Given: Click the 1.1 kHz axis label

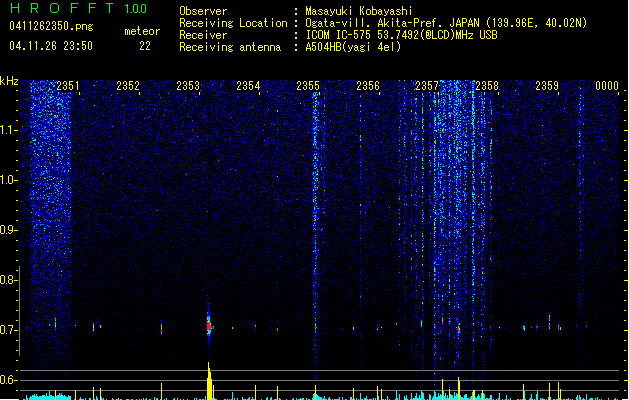Looking at the screenshot, I should point(9,130).
